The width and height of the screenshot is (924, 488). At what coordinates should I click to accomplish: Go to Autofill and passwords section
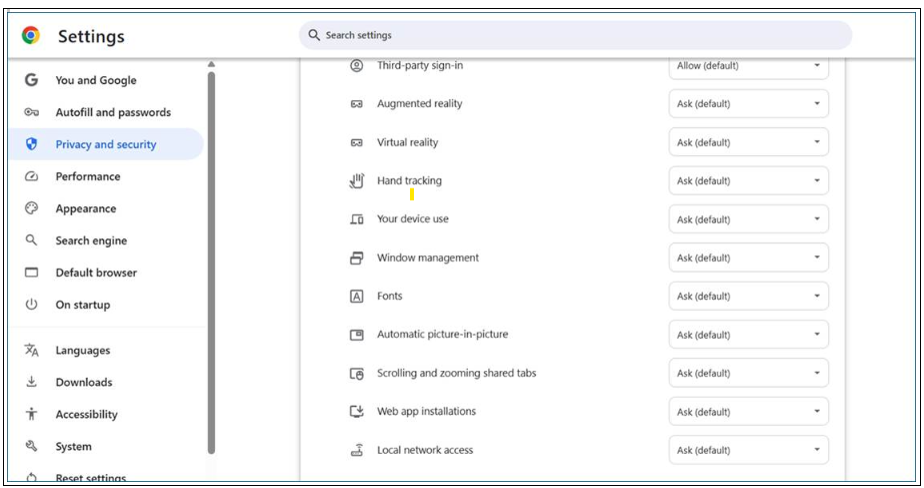113,113
